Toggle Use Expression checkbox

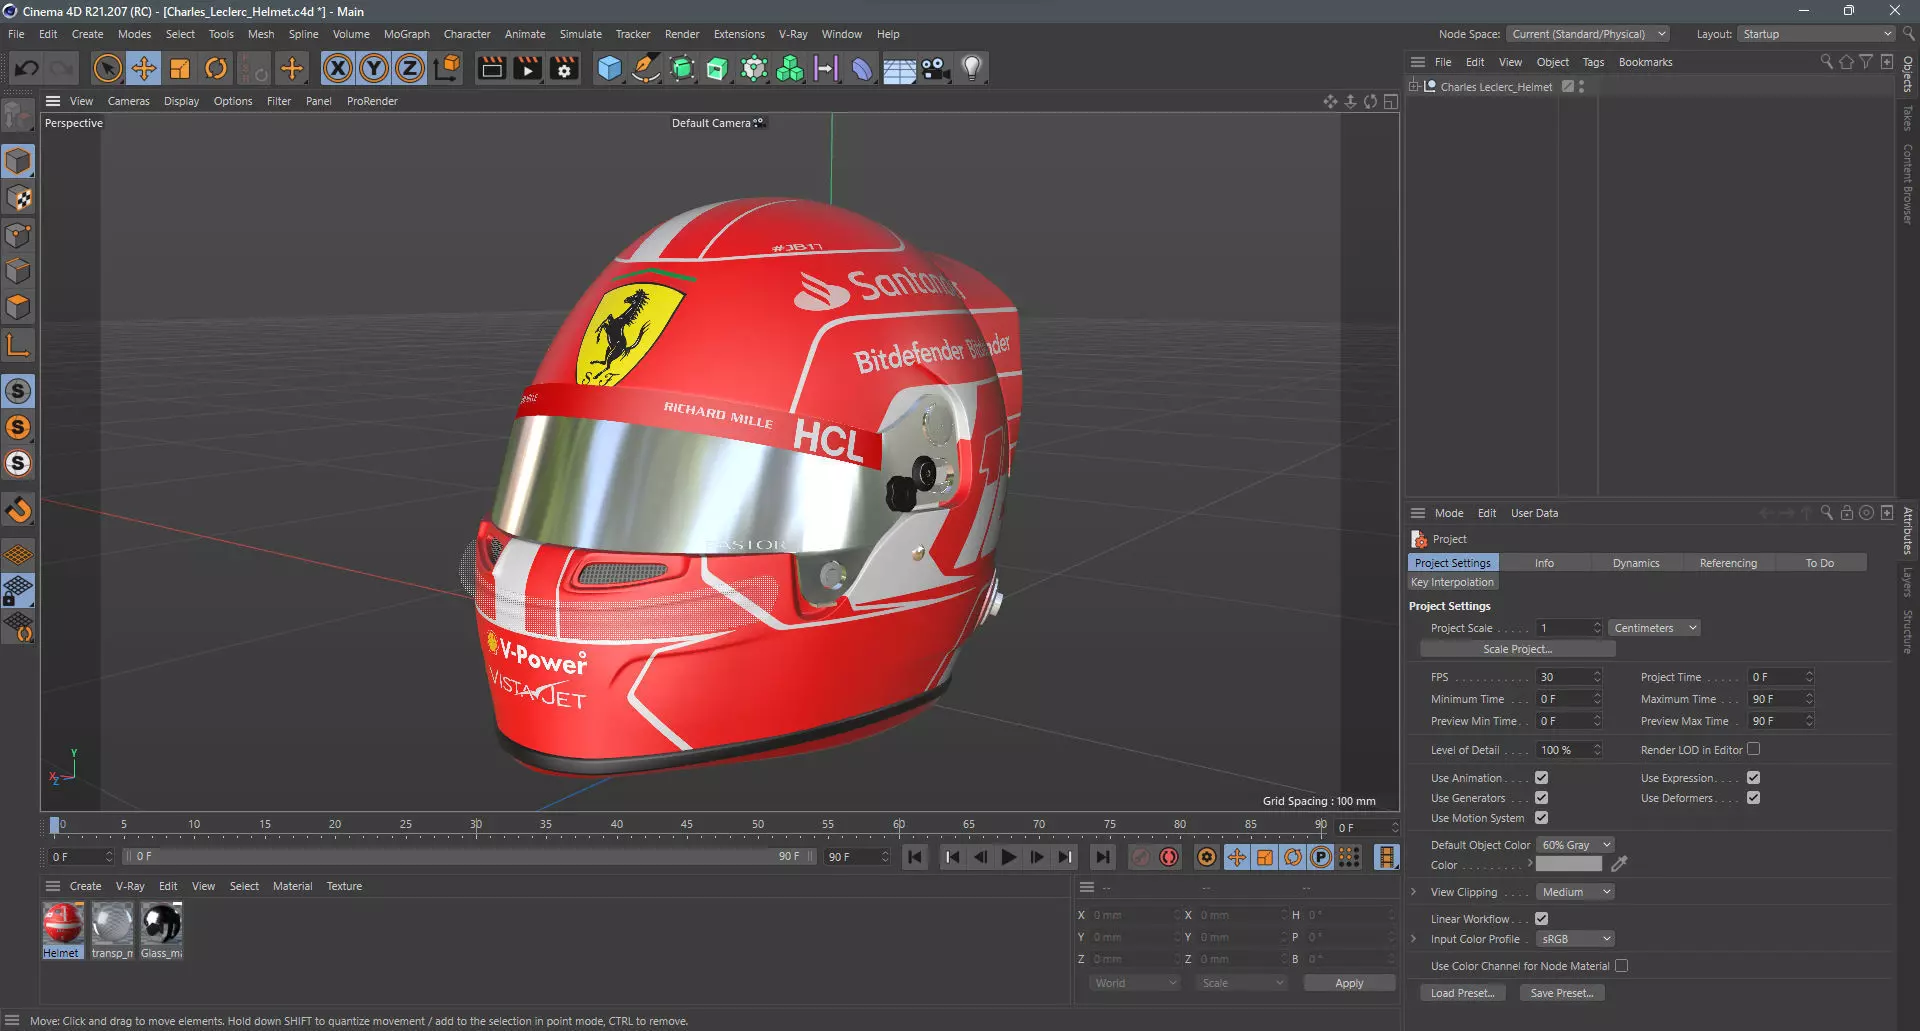click(x=1753, y=778)
